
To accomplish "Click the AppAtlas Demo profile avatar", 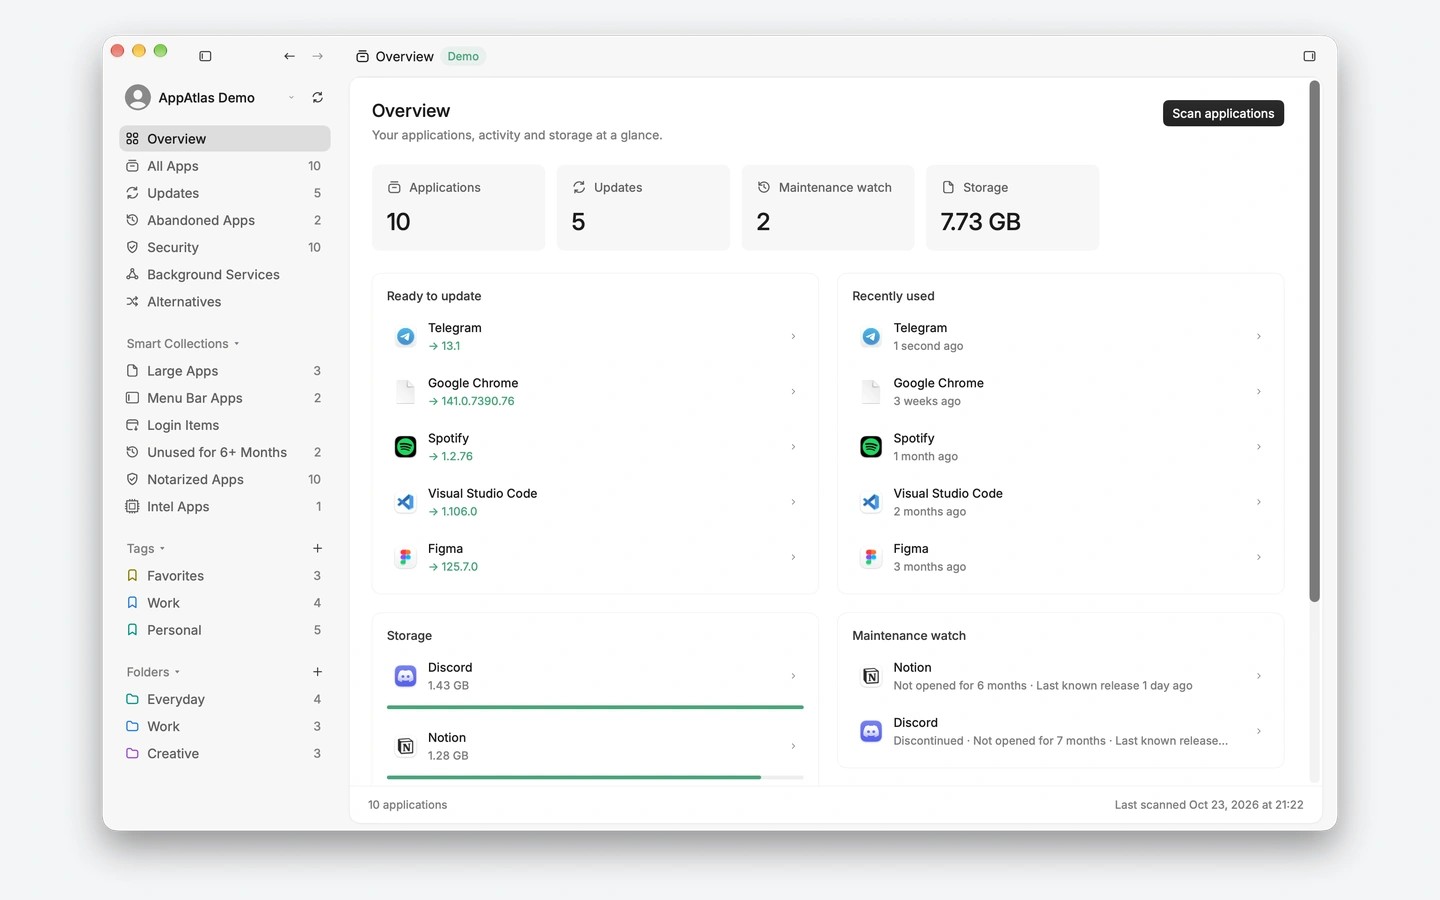I will pos(138,98).
